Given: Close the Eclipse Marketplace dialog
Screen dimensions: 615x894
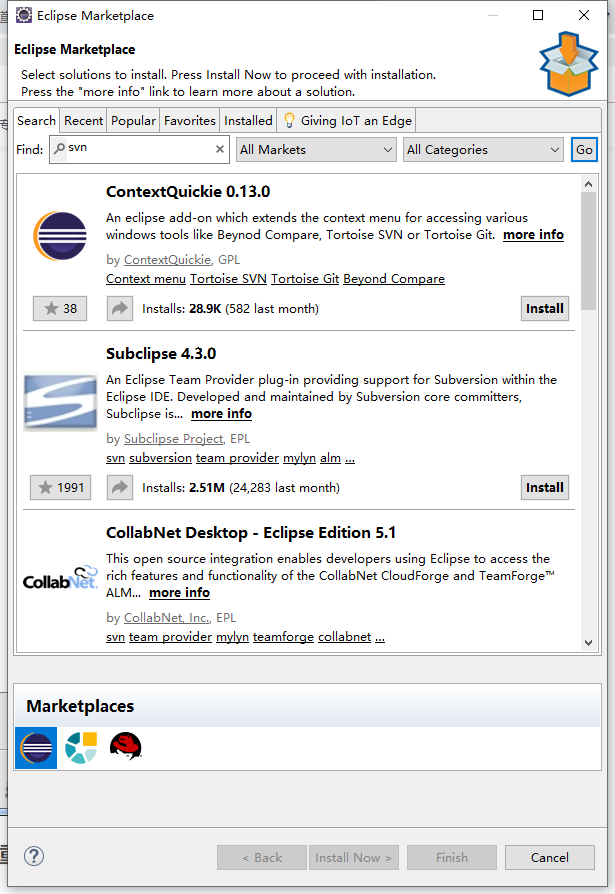Looking at the screenshot, I should (x=584, y=15).
